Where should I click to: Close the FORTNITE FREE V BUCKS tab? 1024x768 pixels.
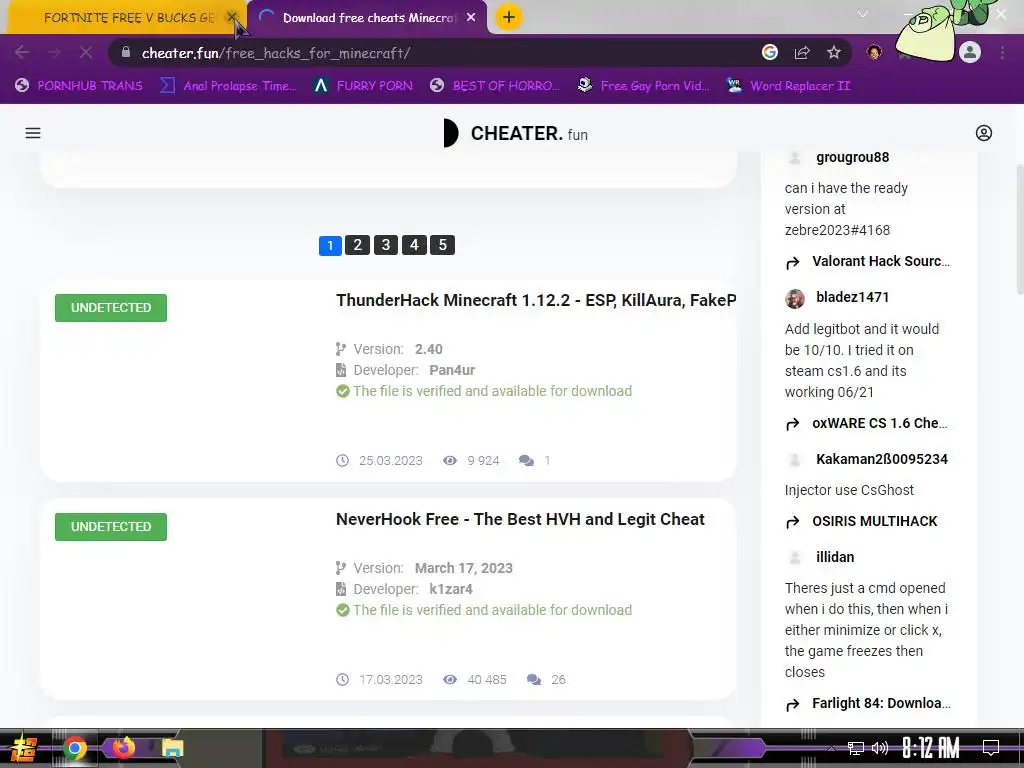coord(232,17)
